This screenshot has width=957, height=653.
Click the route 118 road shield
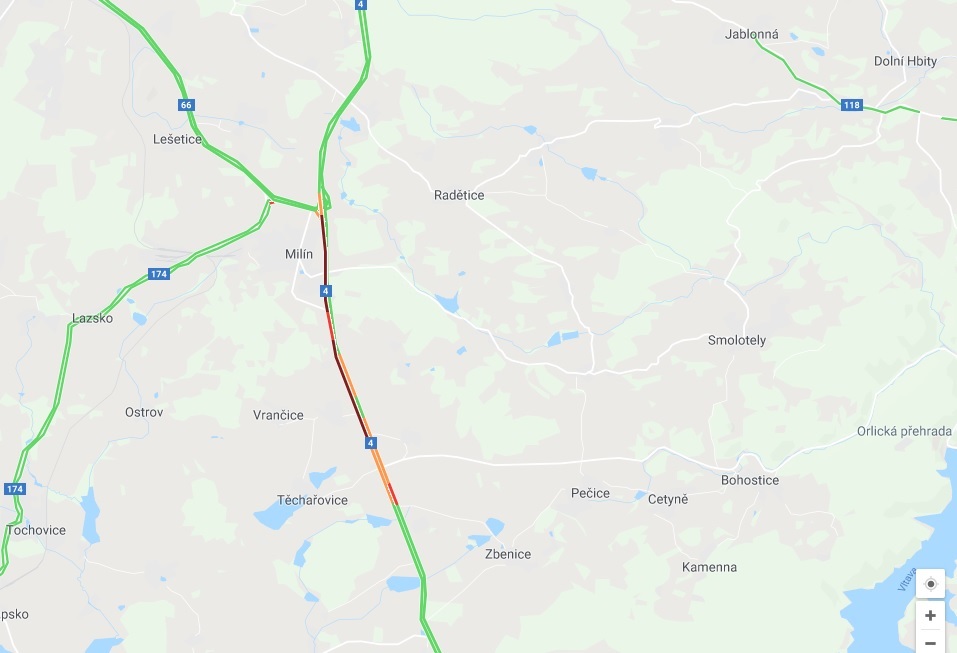tap(851, 105)
